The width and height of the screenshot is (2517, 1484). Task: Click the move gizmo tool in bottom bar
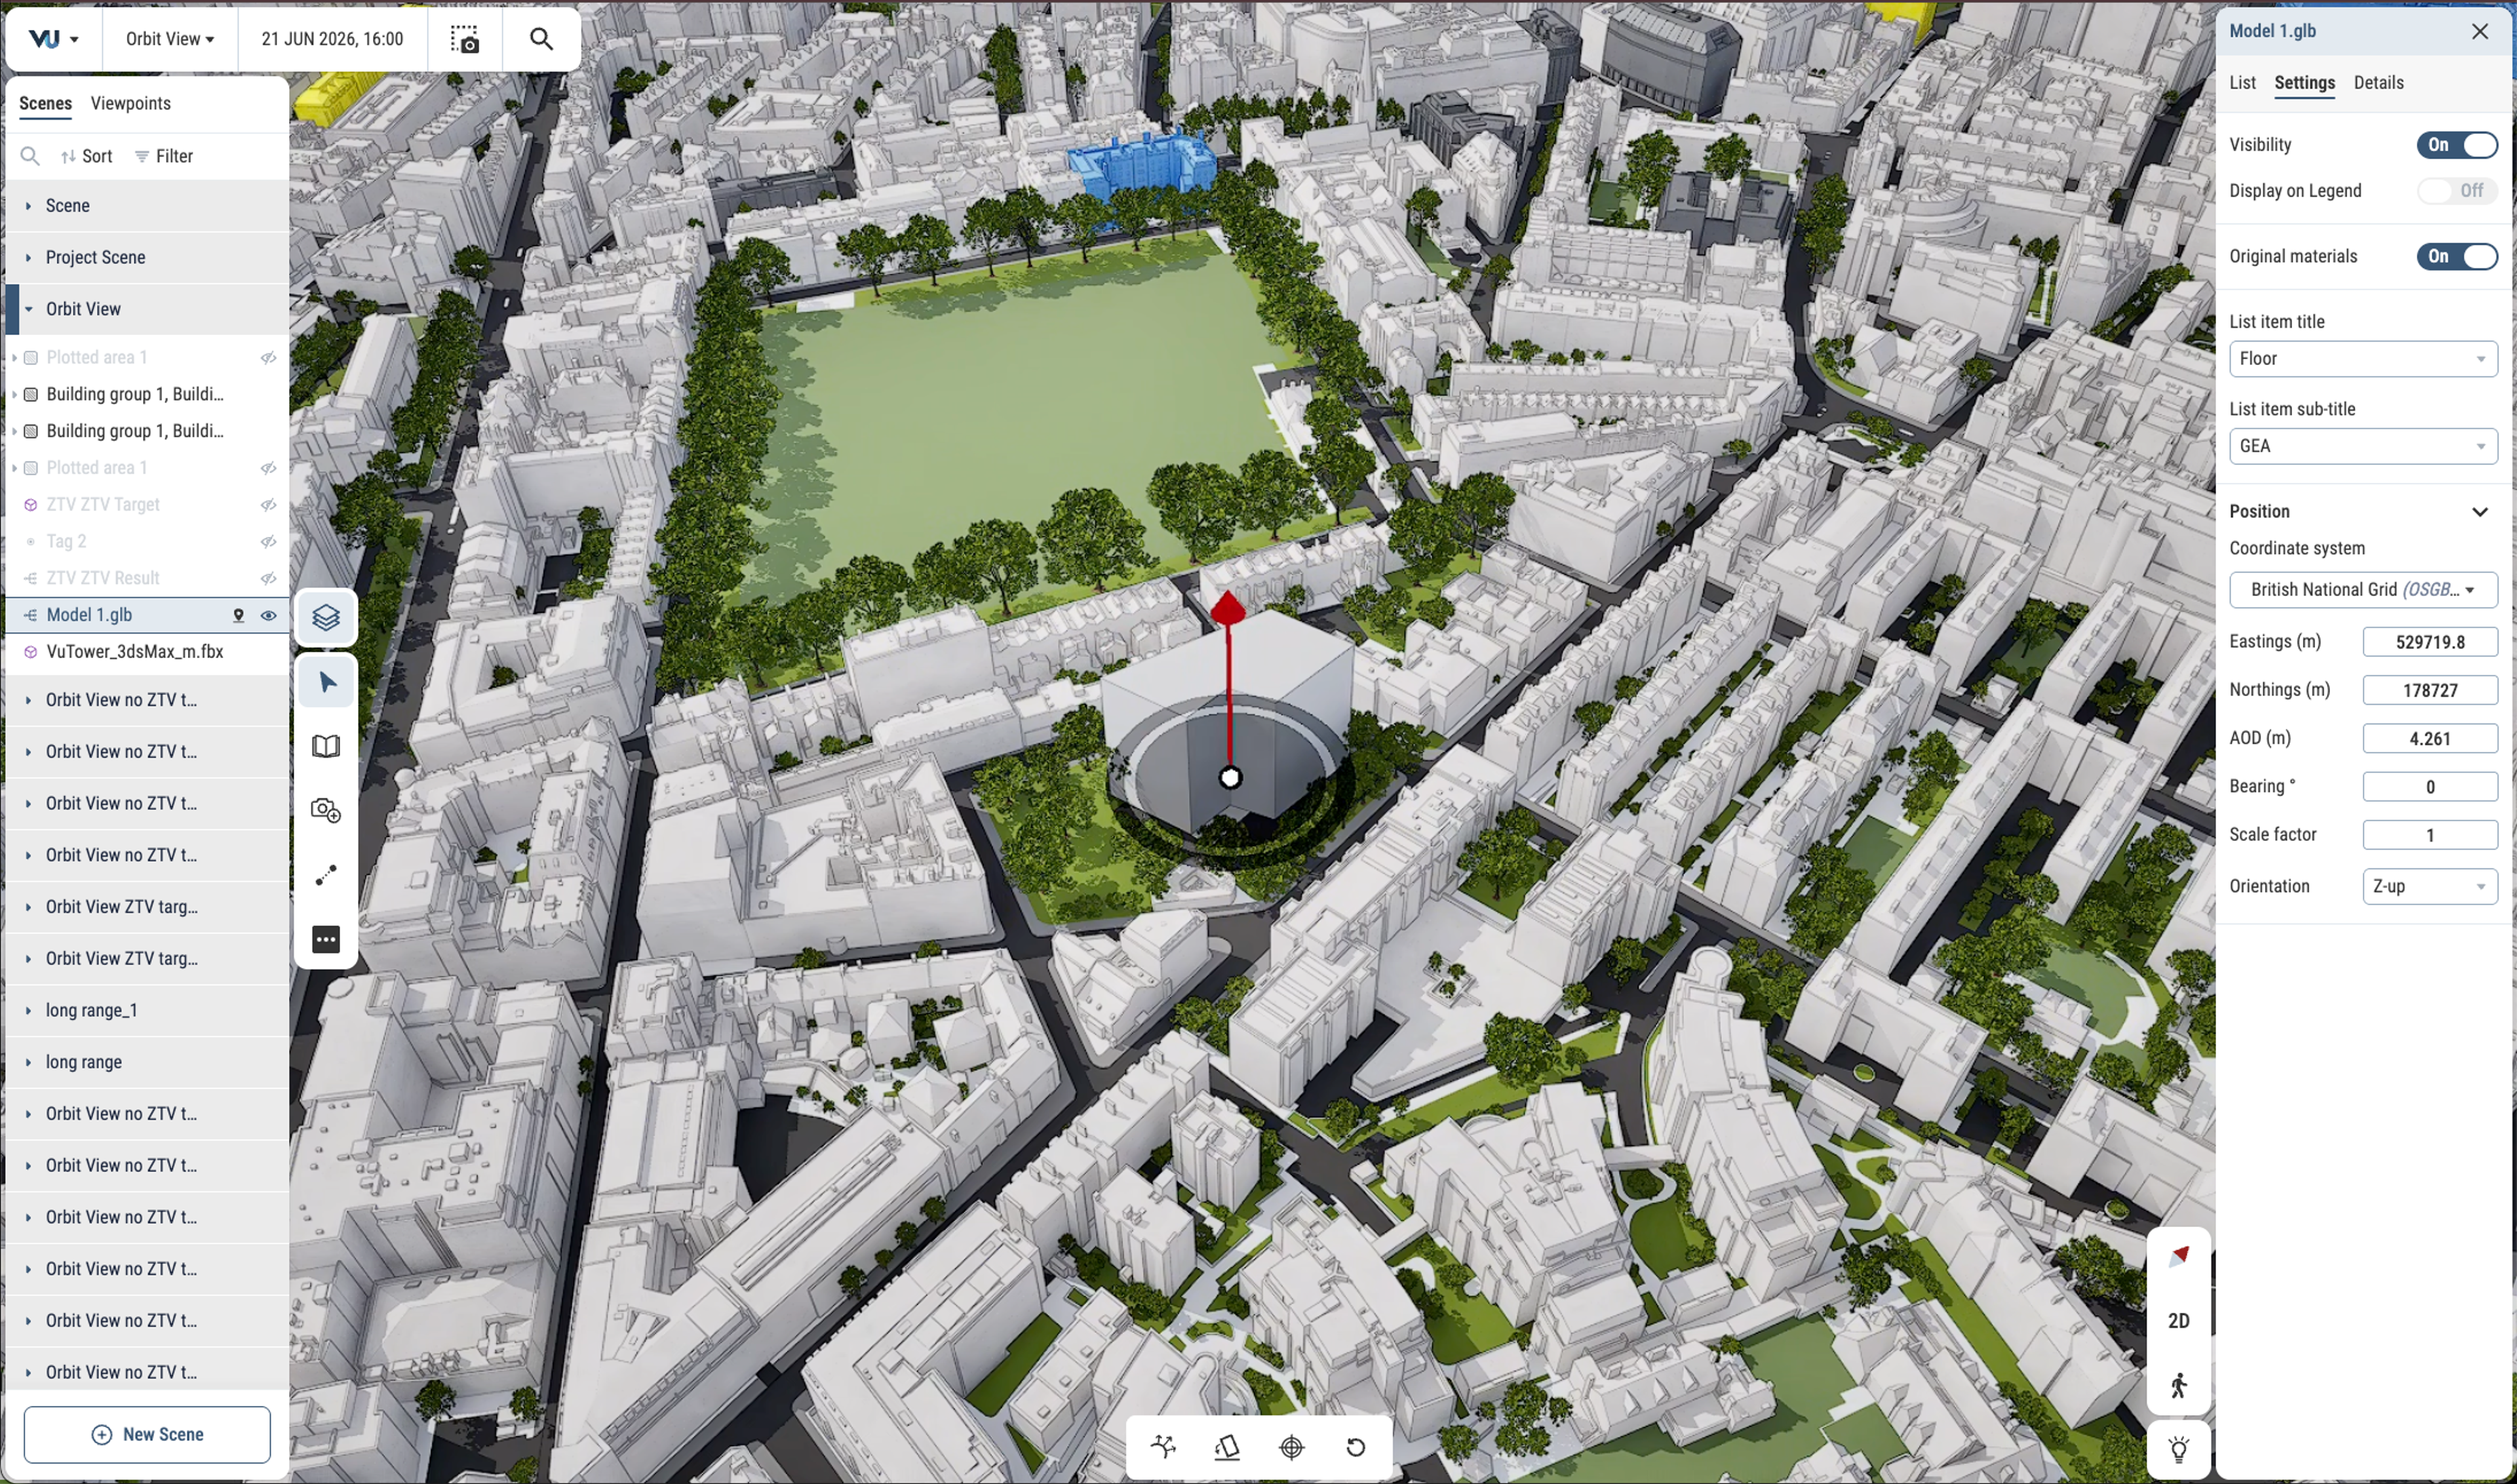(x=1163, y=1447)
